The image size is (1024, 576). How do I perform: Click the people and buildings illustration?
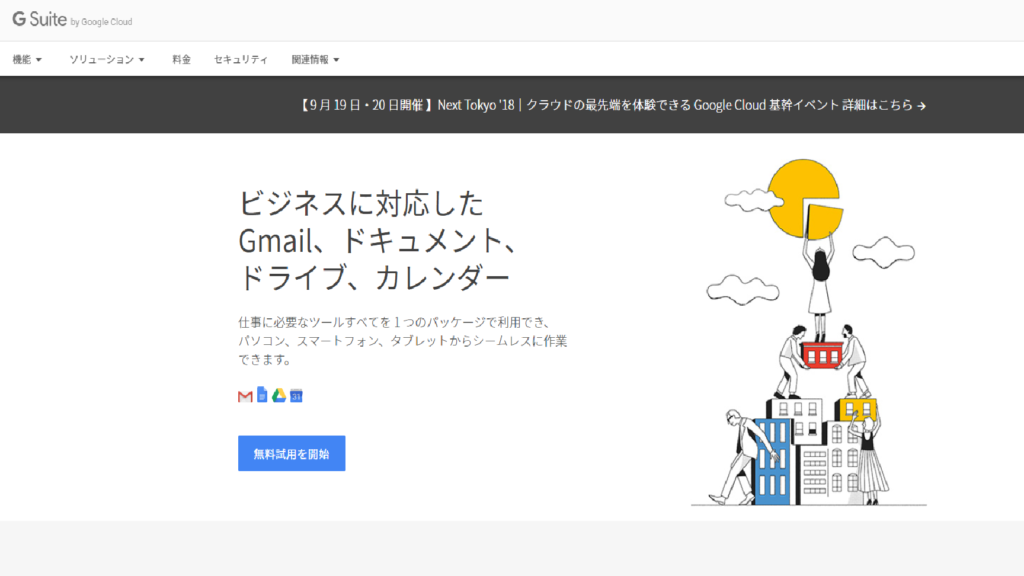[809, 332]
